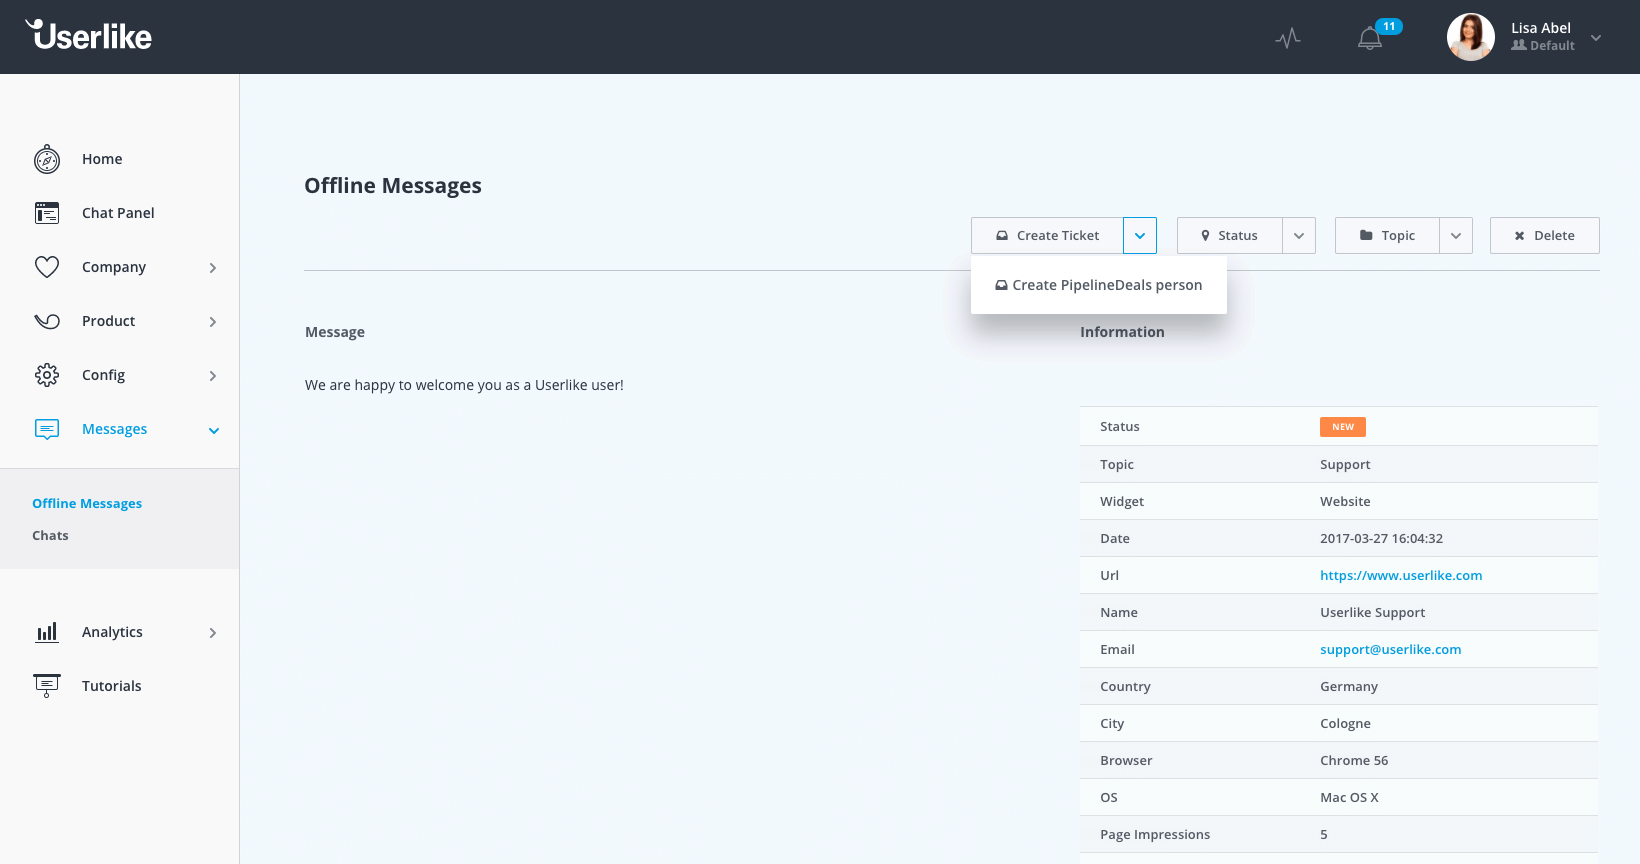Screen dimensions: 1640x864
Task: Expand the Analytics submenu arrow
Action: point(213,633)
